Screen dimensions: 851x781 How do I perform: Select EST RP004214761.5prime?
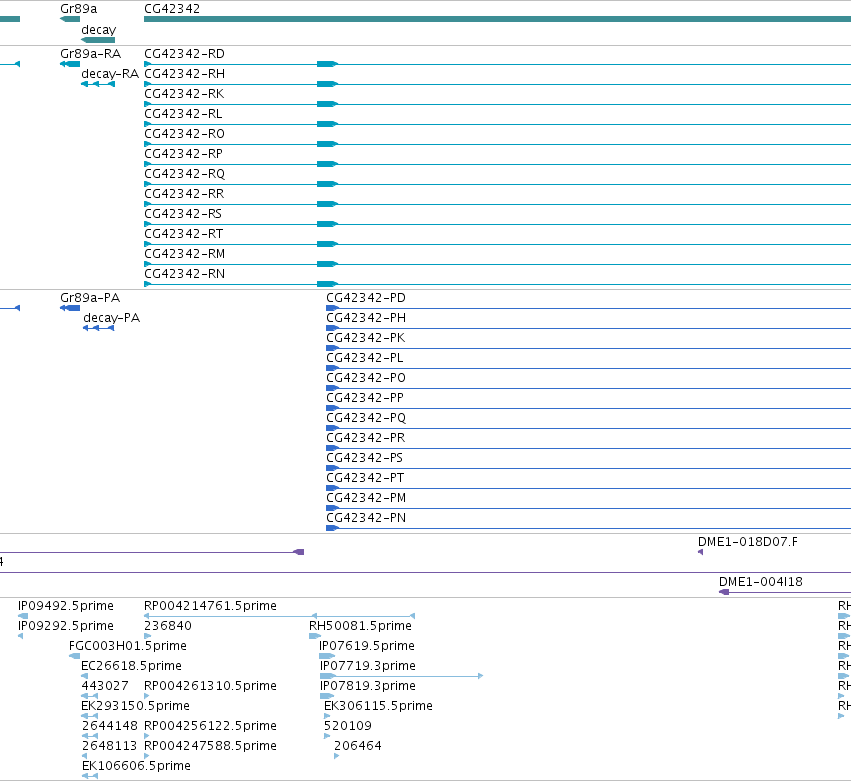(x=211, y=606)
